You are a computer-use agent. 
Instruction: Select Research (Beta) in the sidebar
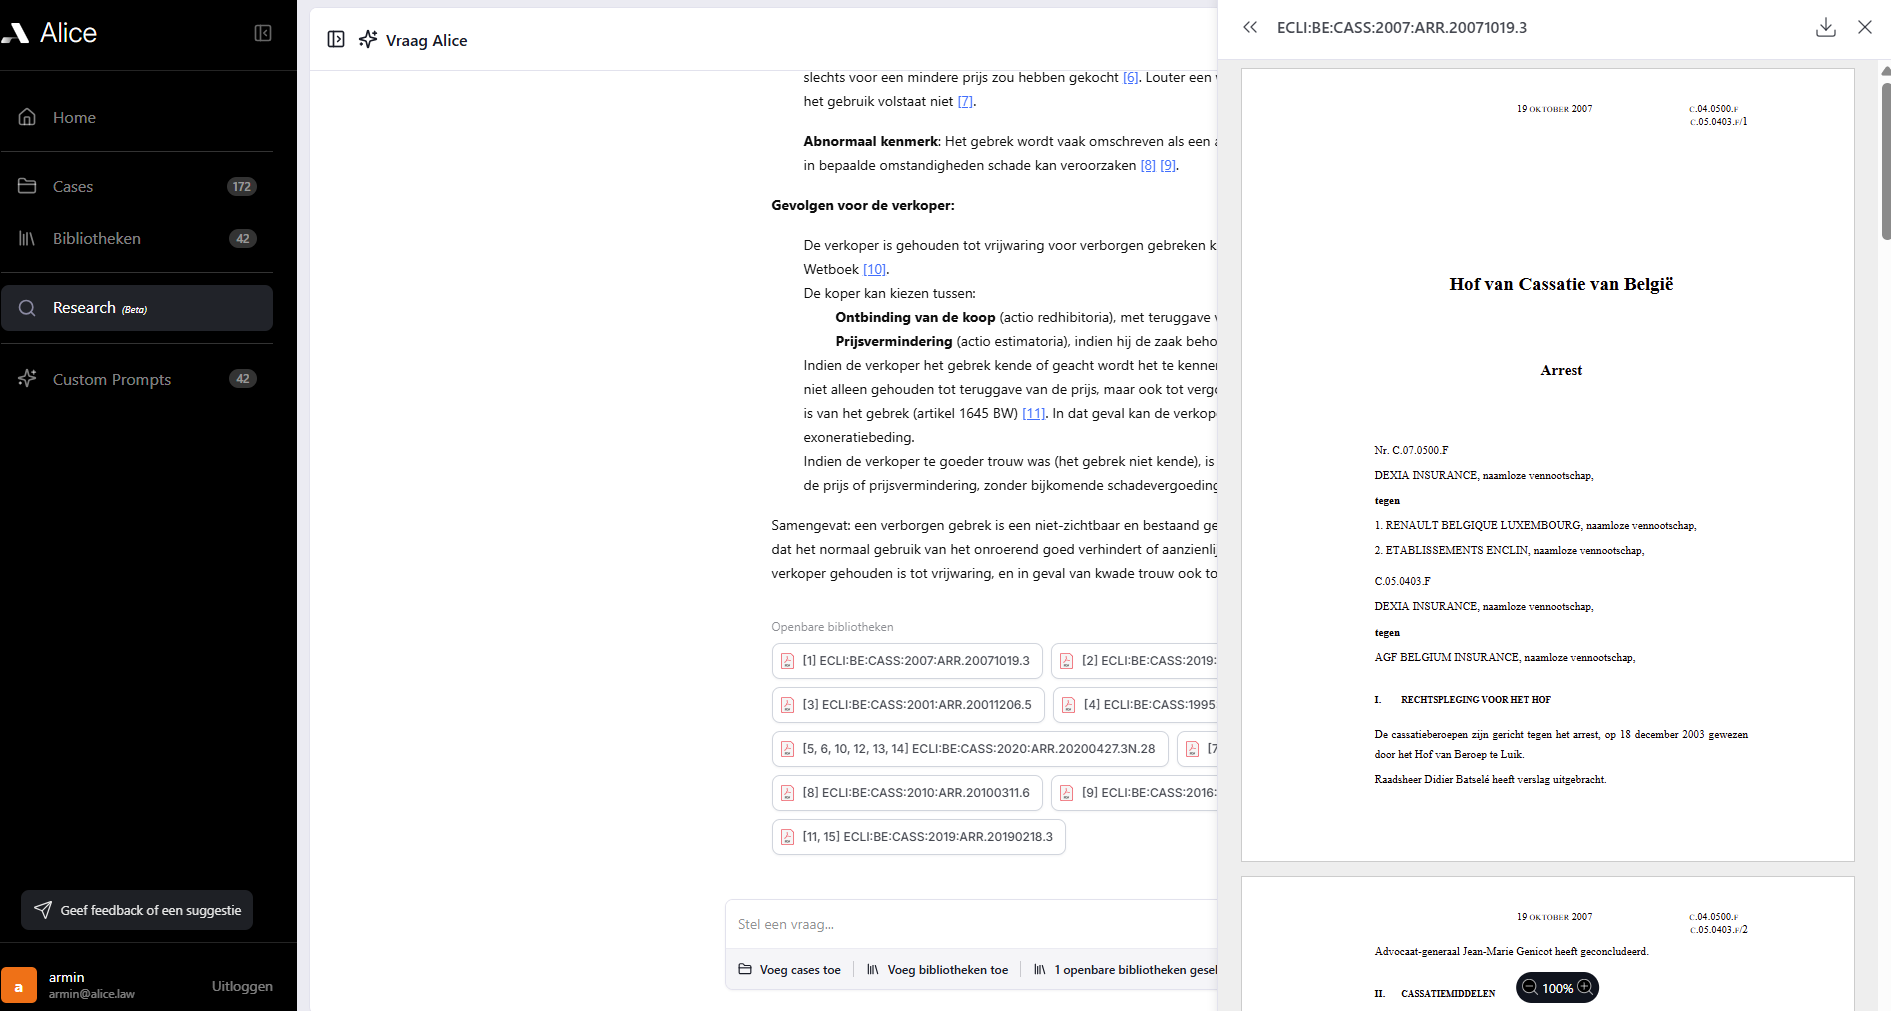pyautogui.click(x=137, y=308)
